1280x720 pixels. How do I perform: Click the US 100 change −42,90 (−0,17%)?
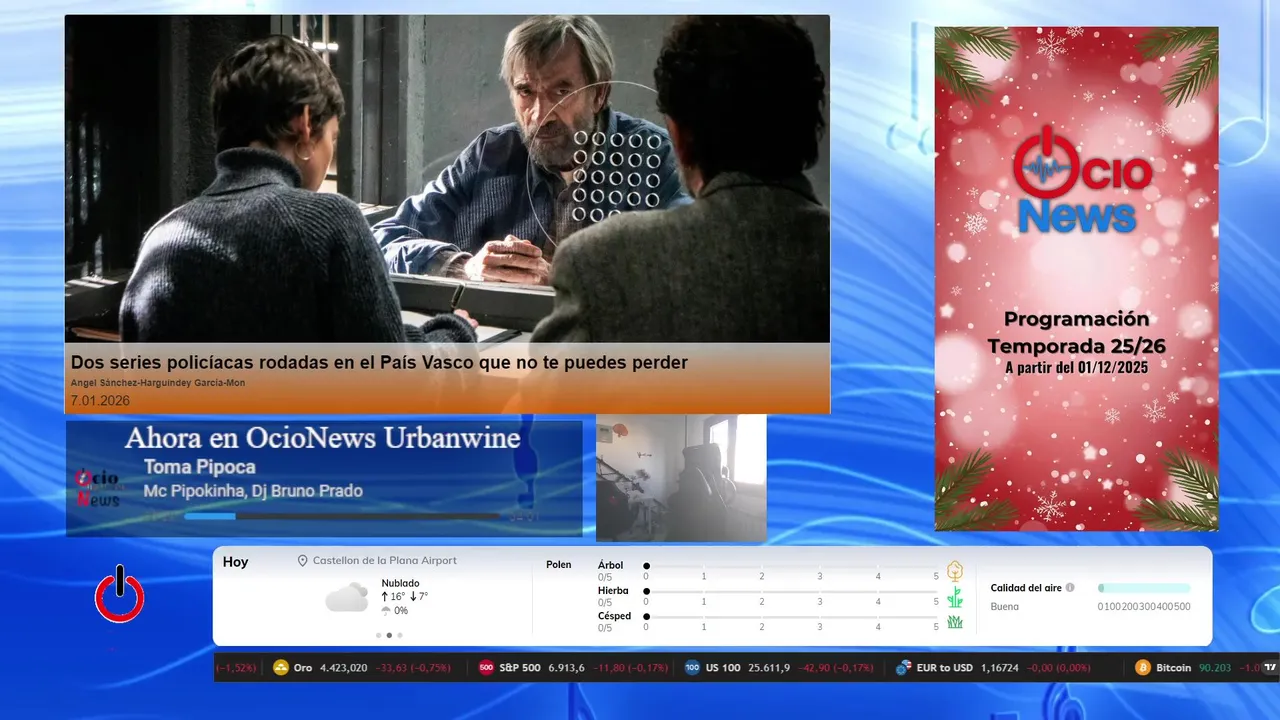836,668
